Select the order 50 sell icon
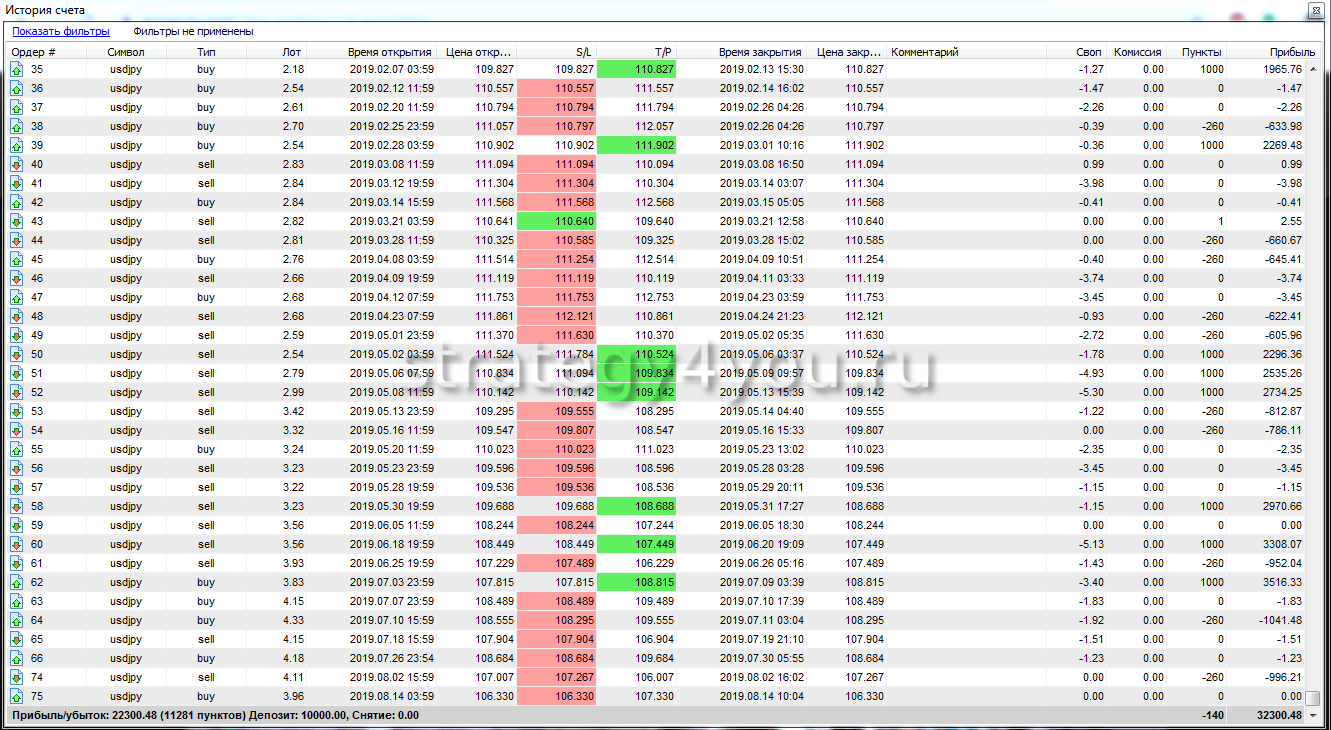This screenshot has width=1331, height=730. point(17,354)
